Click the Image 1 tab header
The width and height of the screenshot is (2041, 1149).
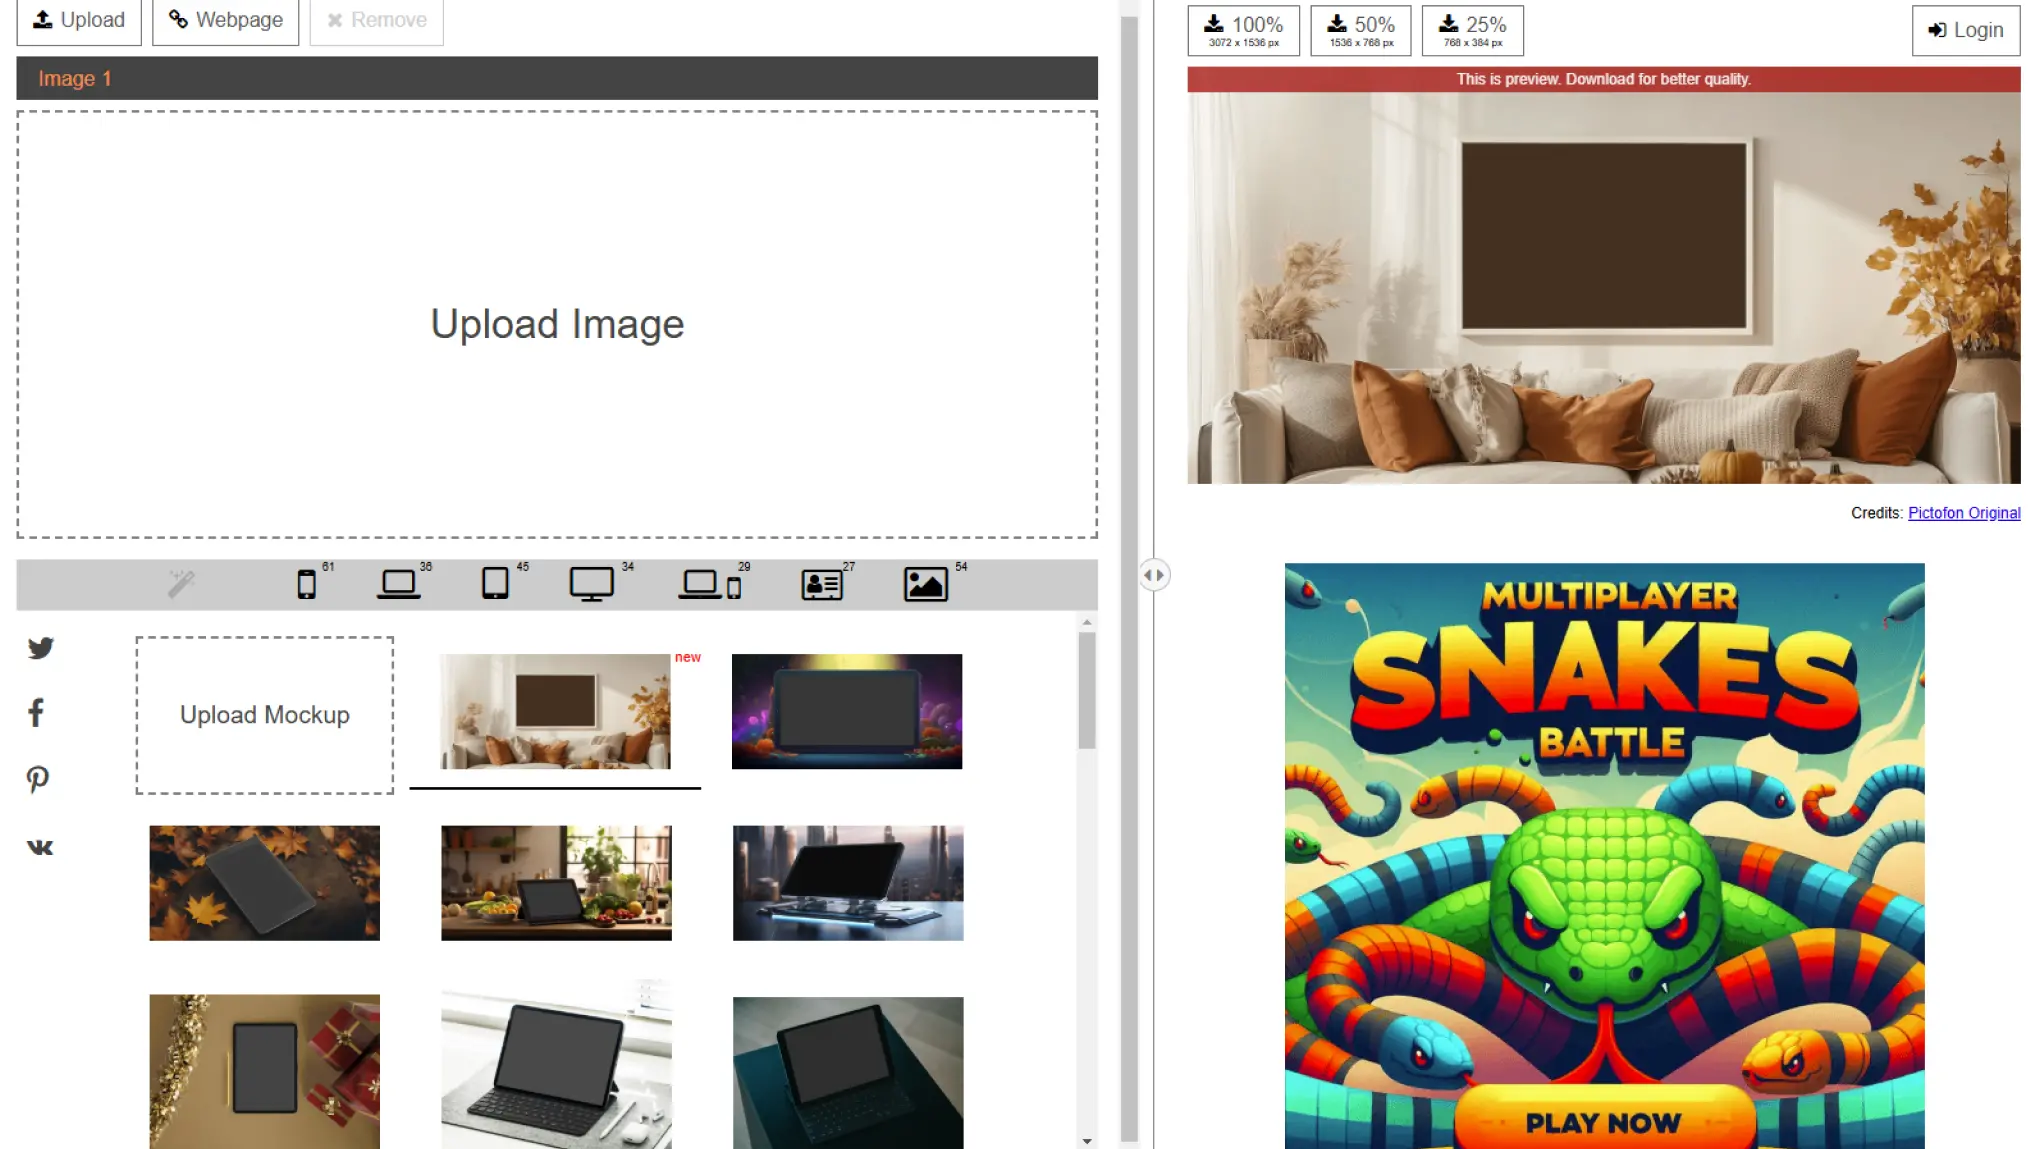point(75,78)
